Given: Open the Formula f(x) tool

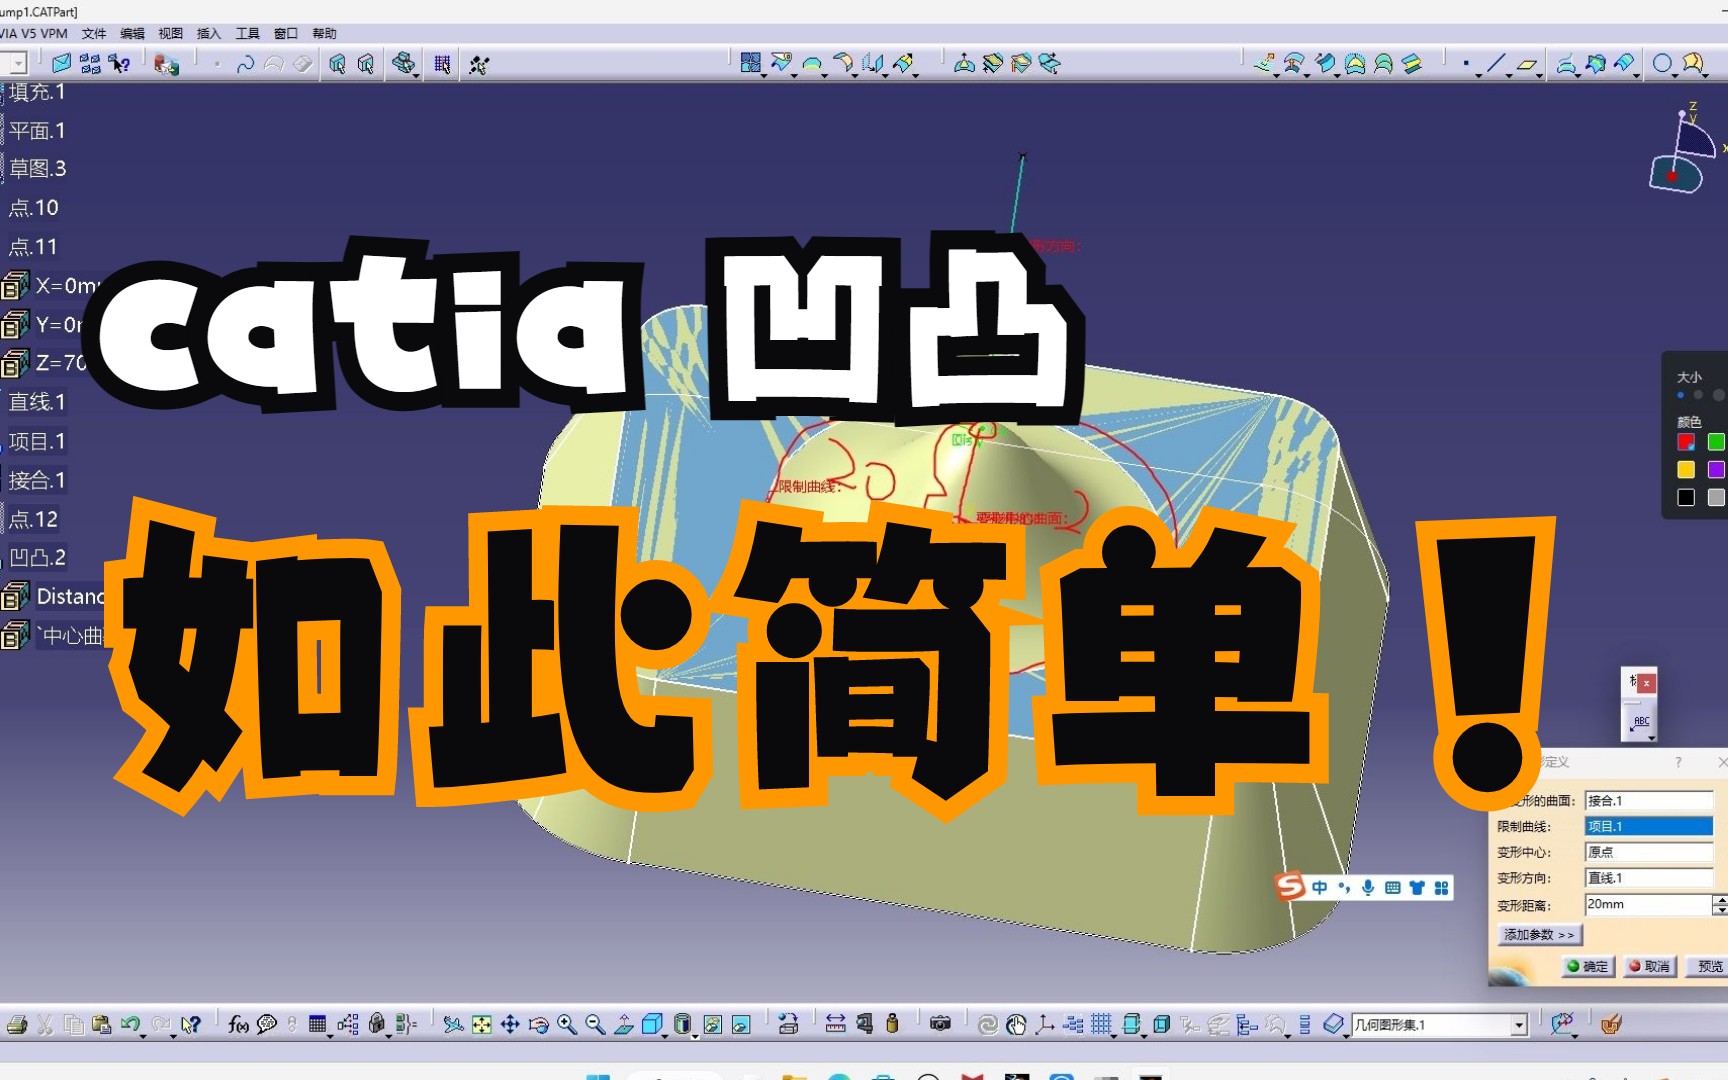Looking at the screenshot, I should click(238, 1024).
